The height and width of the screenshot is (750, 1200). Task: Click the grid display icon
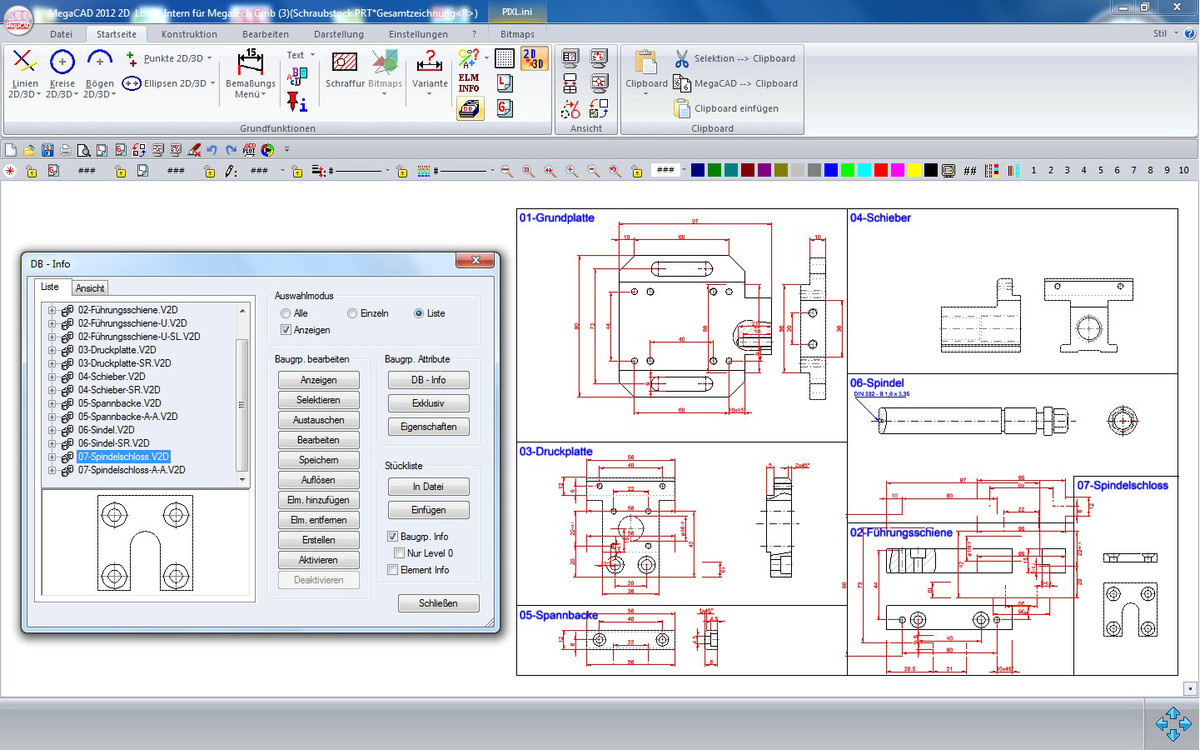tap(505, 58)
